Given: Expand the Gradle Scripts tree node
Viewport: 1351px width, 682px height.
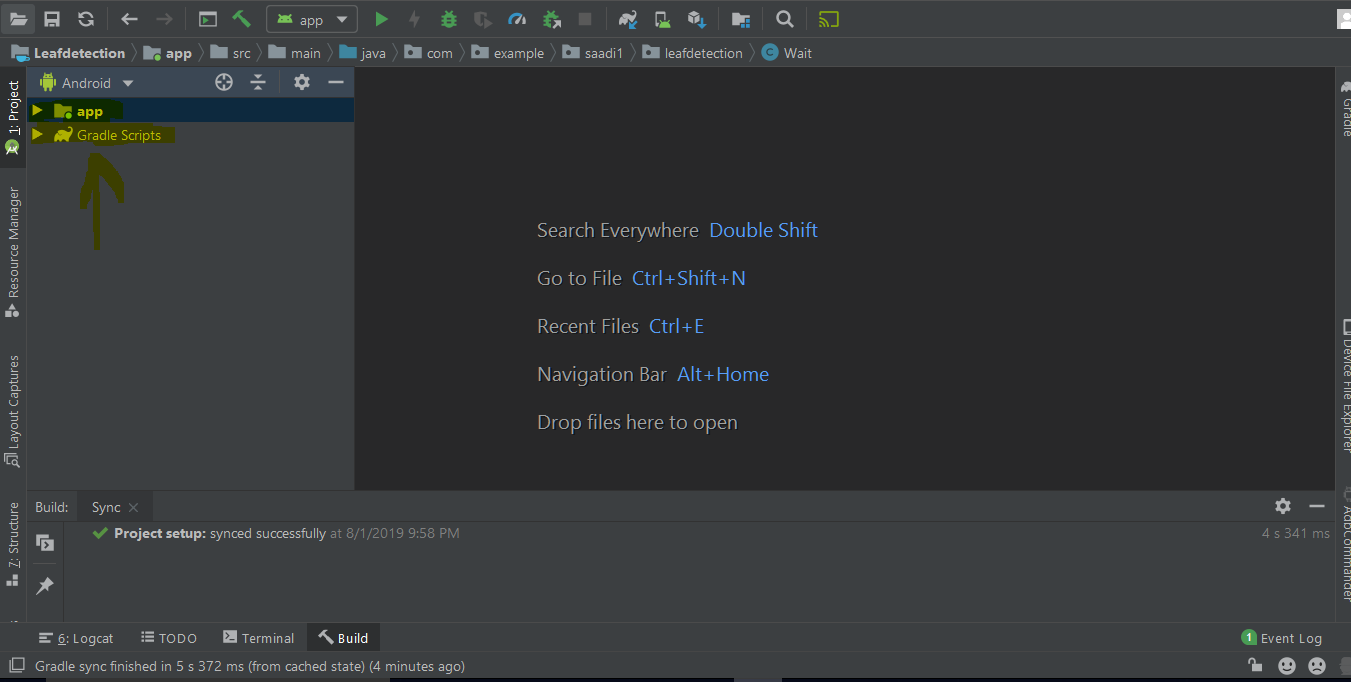Looking at the screenshot, I should point(37,134).
